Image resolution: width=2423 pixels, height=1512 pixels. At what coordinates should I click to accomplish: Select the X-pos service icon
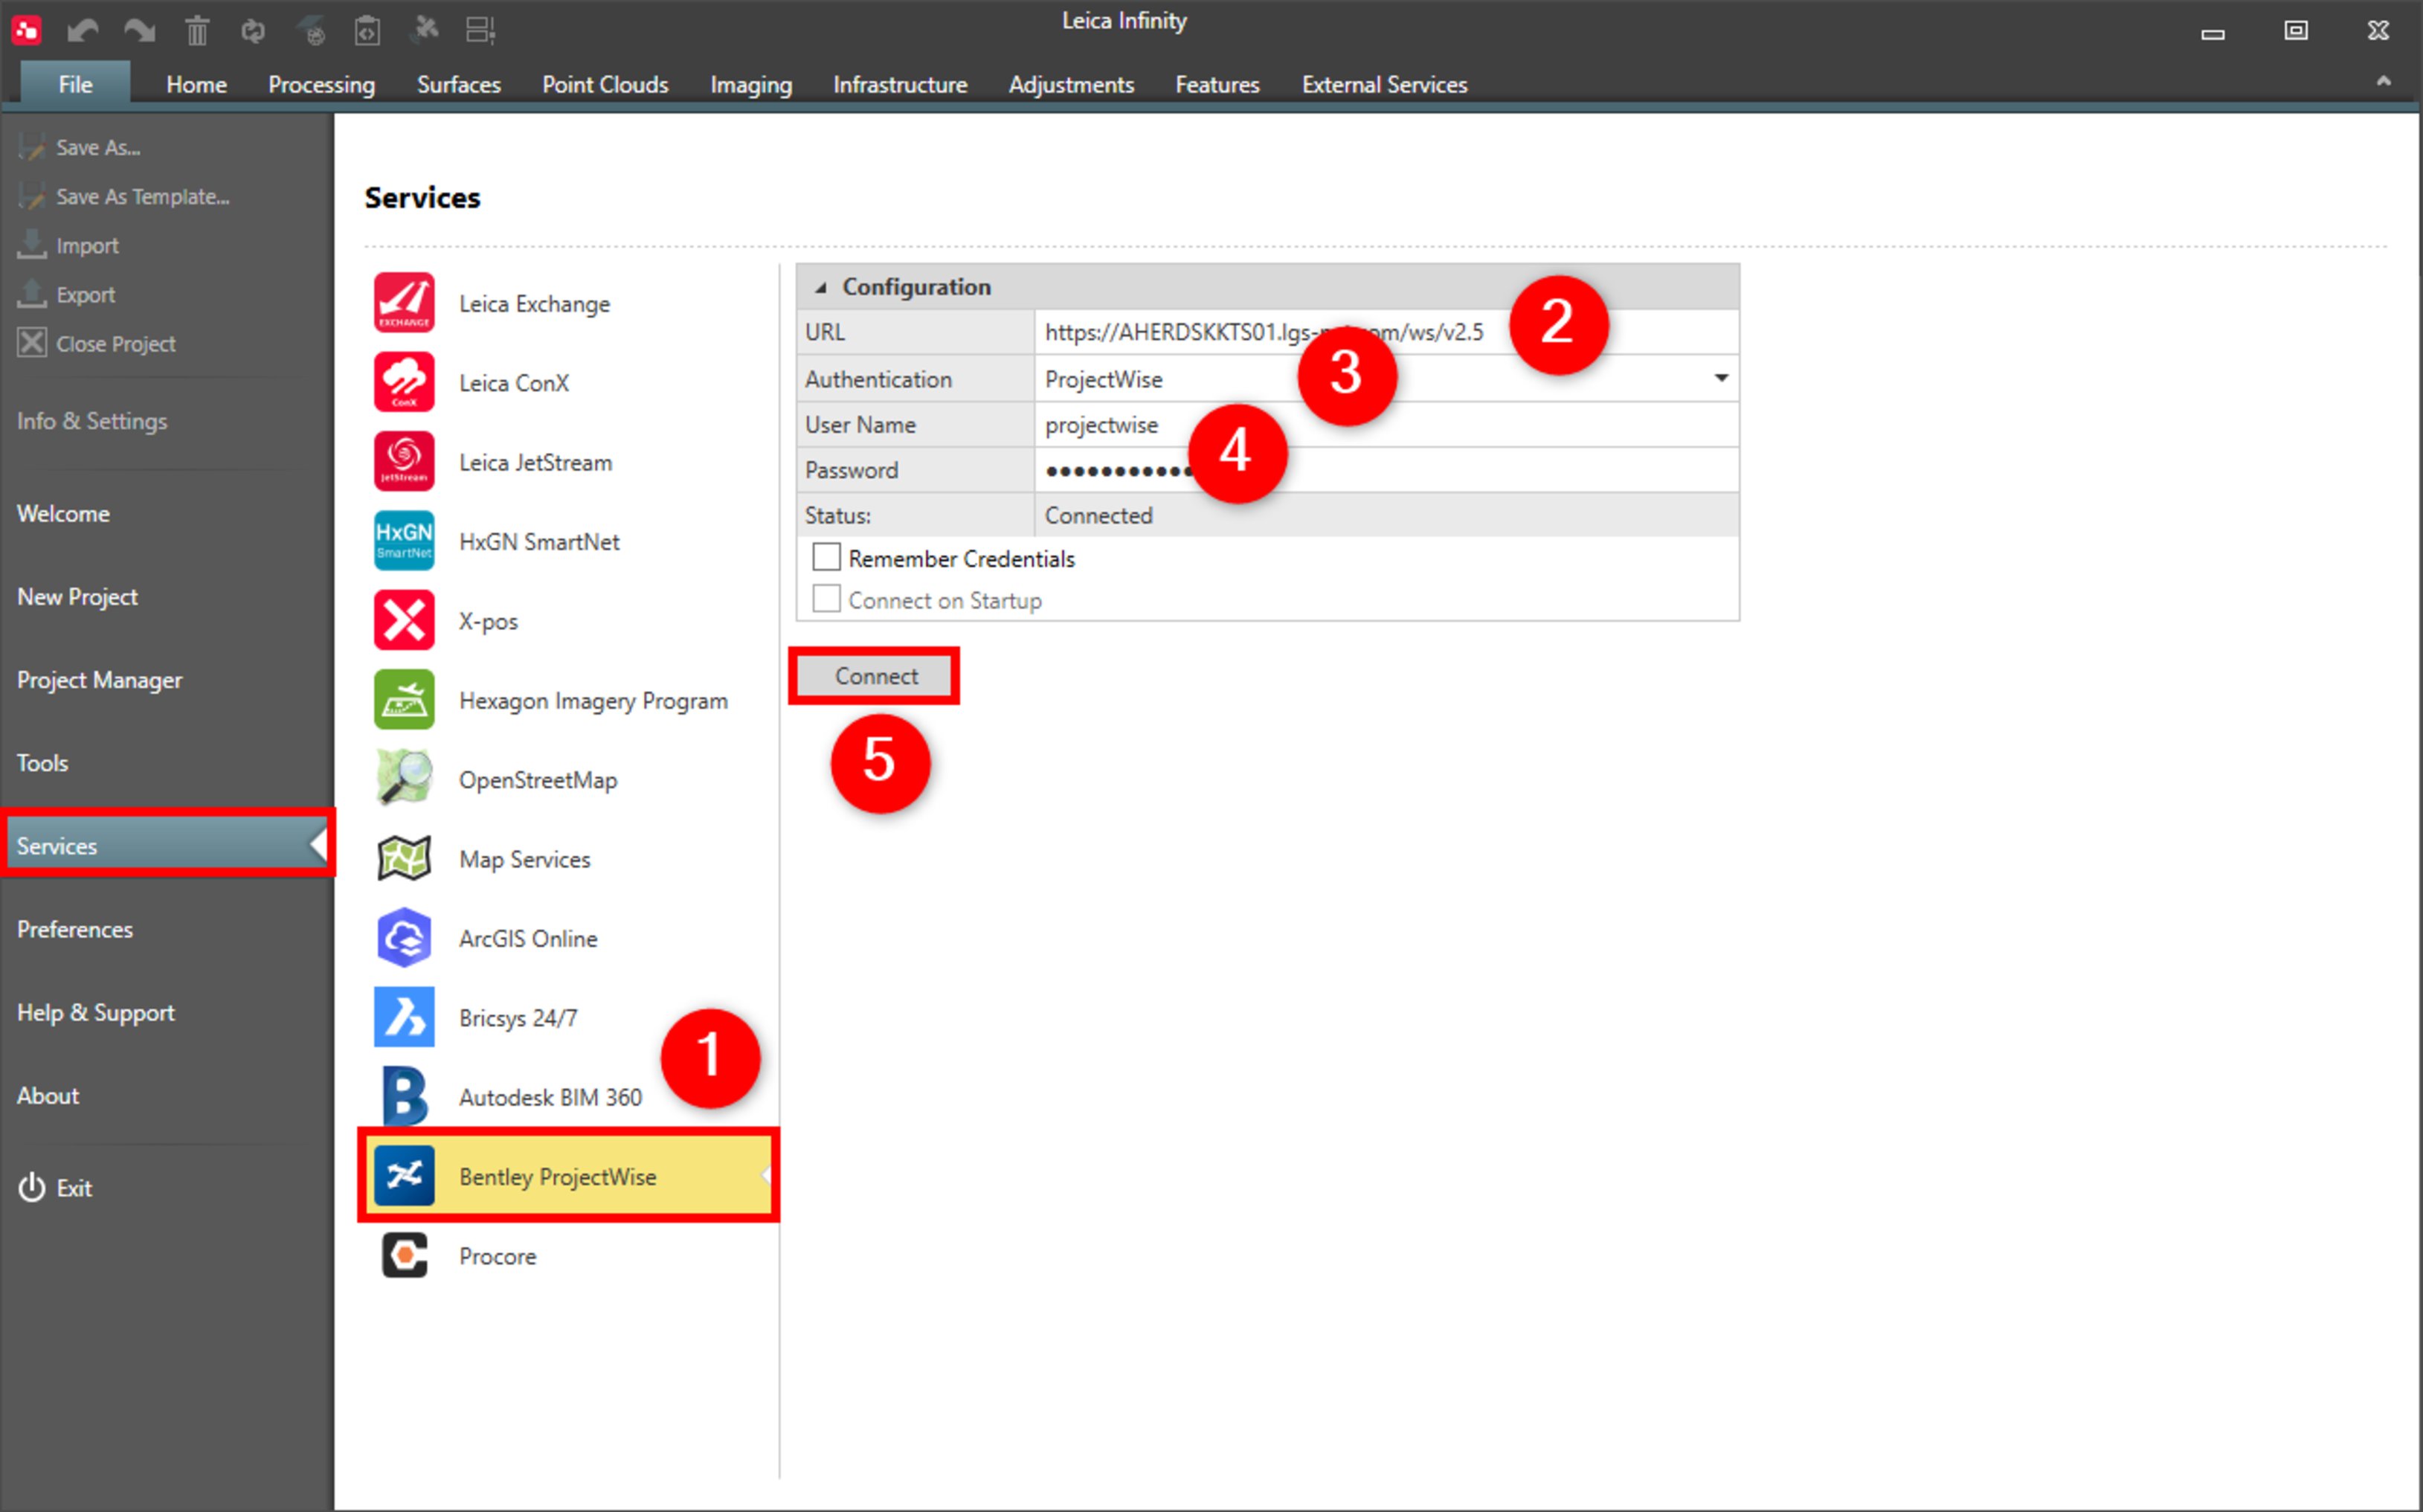pos(404,620)
